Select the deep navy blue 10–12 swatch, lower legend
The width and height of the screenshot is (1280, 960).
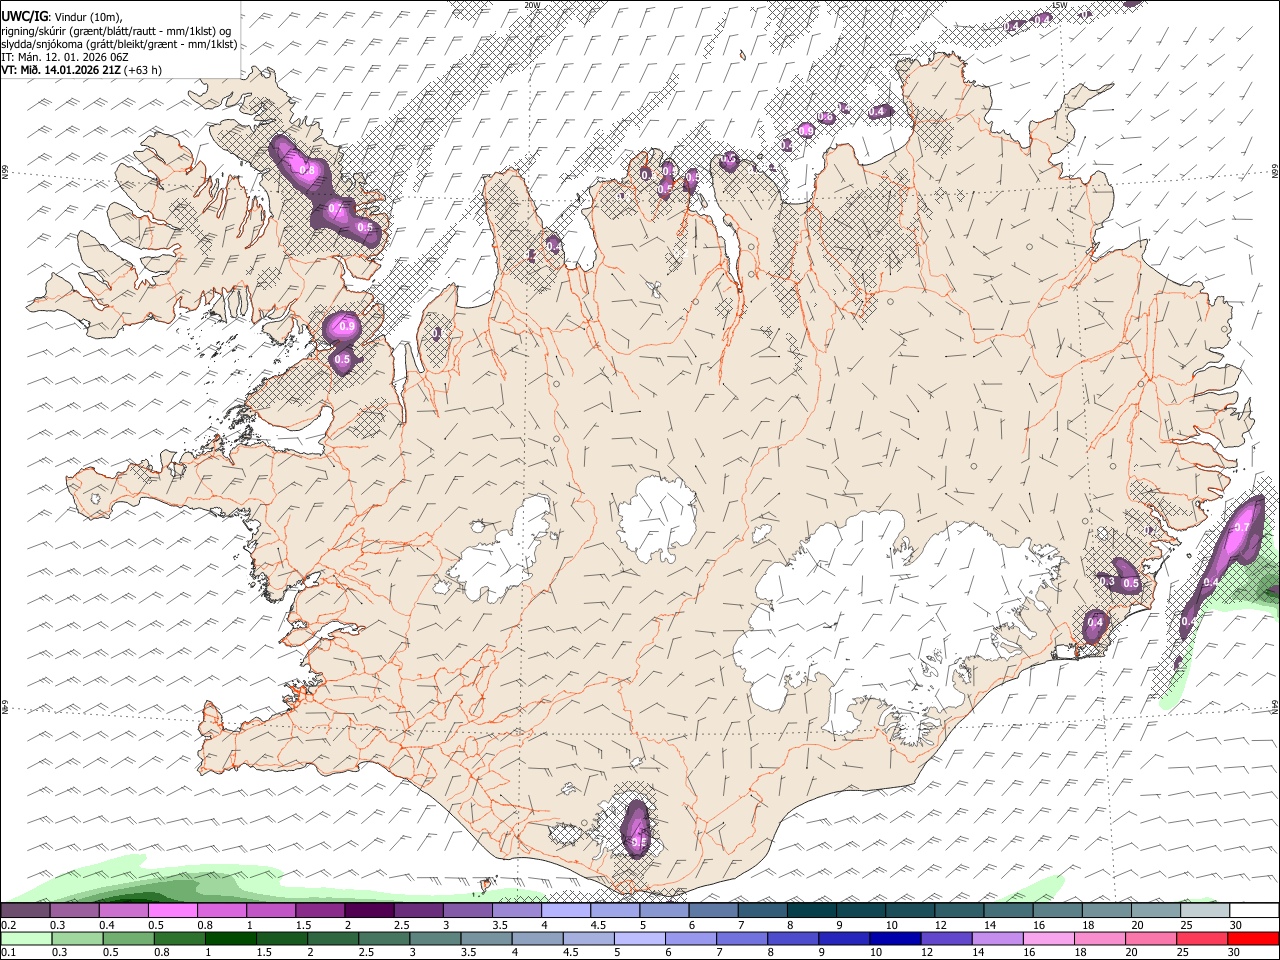pos(895,938)
